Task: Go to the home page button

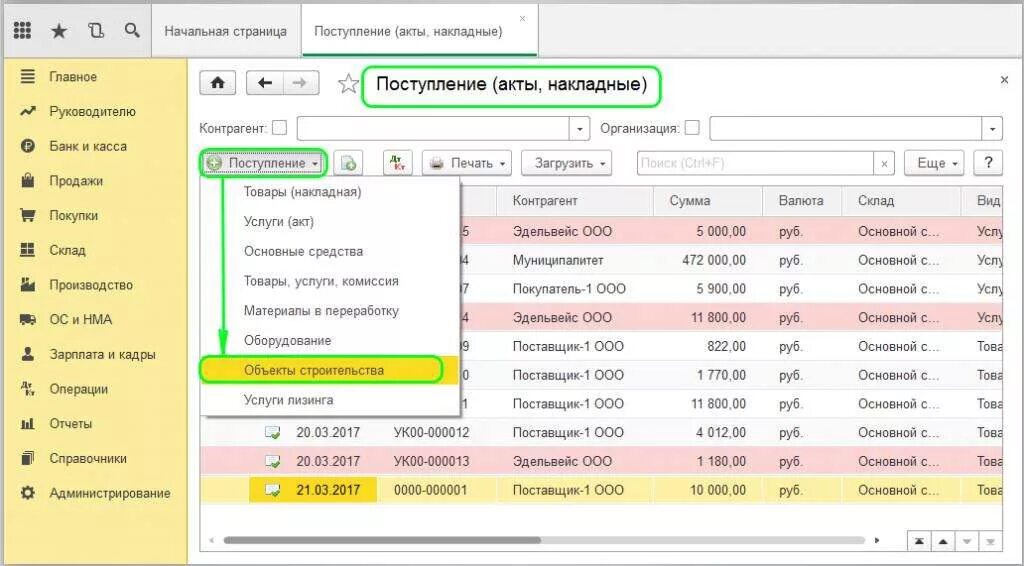Action: [217, 83]
